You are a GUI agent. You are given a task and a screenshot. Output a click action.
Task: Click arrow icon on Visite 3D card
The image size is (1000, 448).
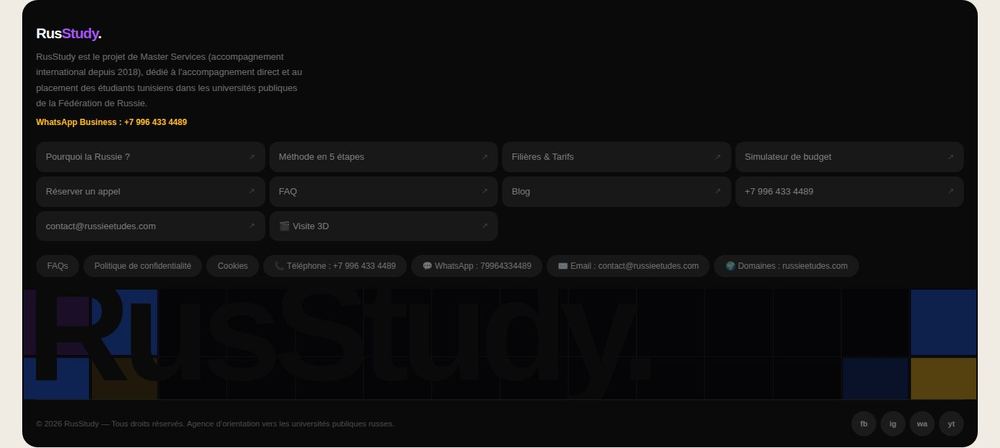pyautogui.click(x=485, y=226)
